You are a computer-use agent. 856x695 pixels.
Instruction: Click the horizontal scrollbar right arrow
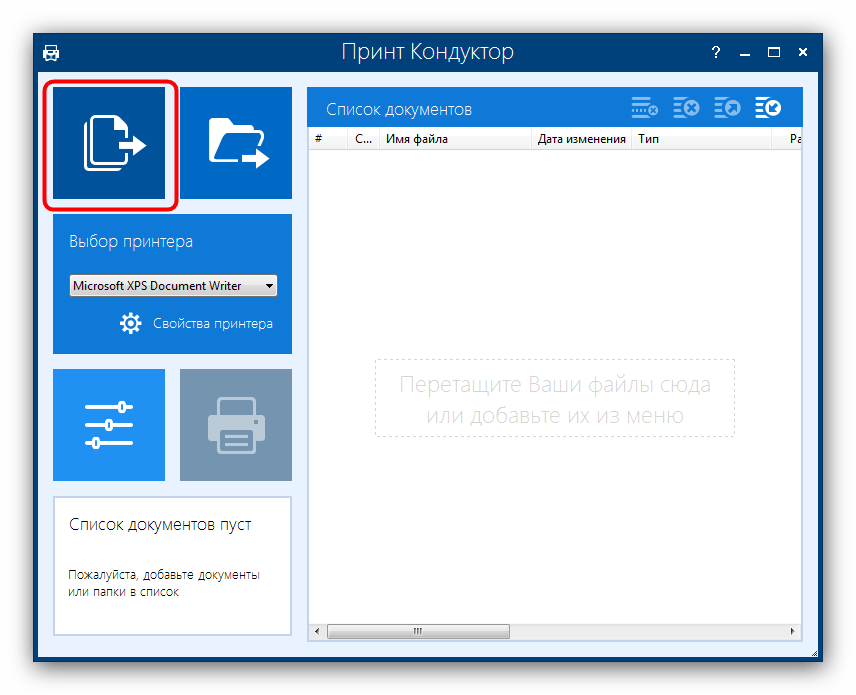click(x=795, y=632)
